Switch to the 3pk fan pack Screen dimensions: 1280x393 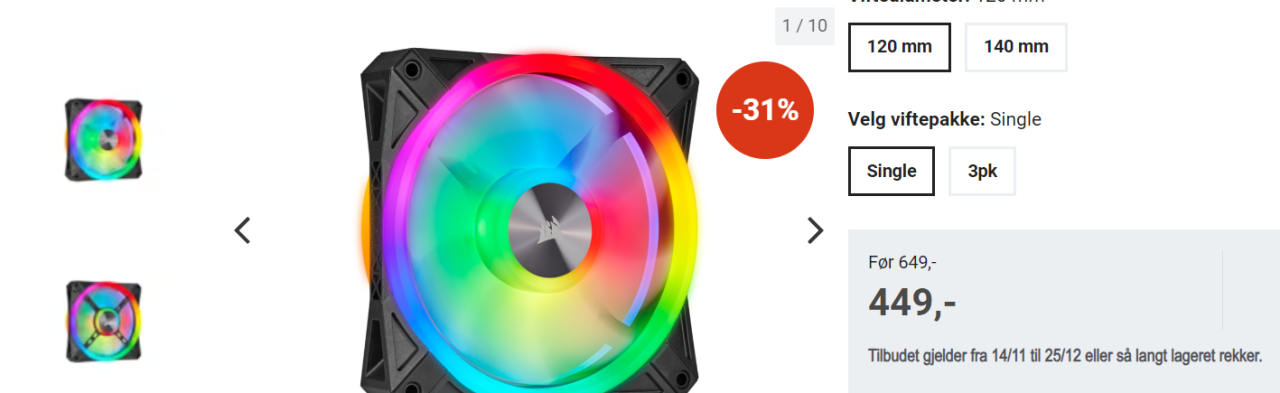(982, 171)
